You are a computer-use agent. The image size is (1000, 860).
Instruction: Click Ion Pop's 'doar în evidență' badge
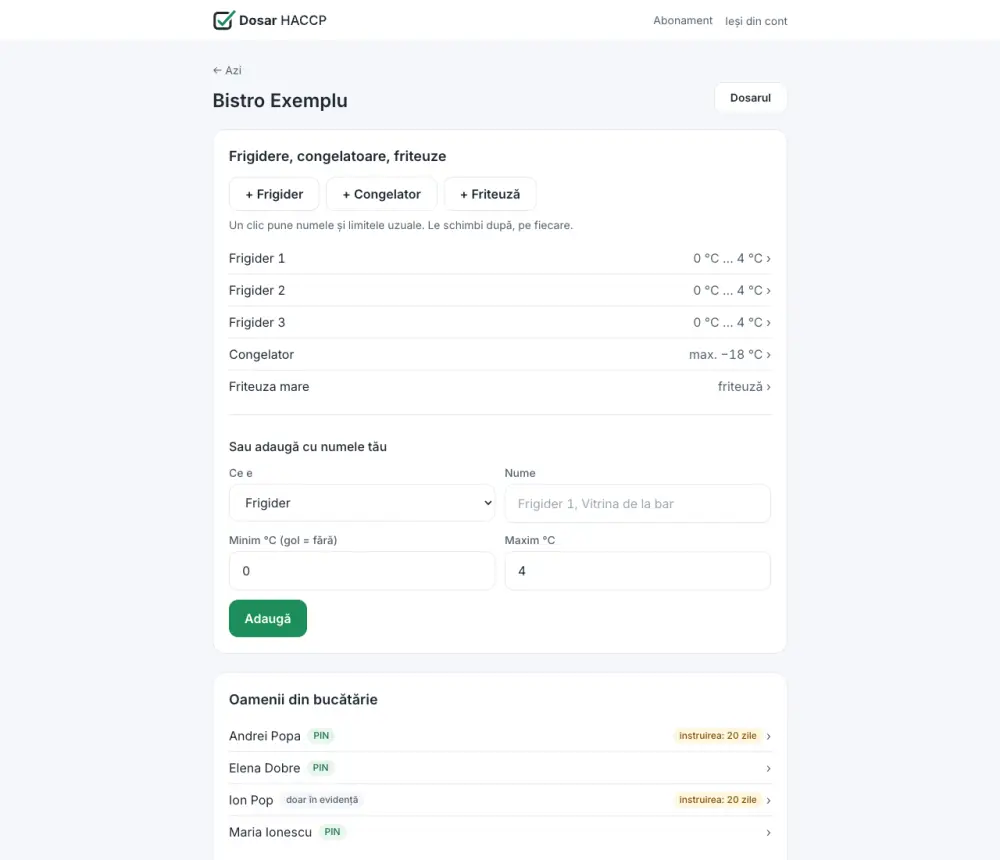coord(322,800)
